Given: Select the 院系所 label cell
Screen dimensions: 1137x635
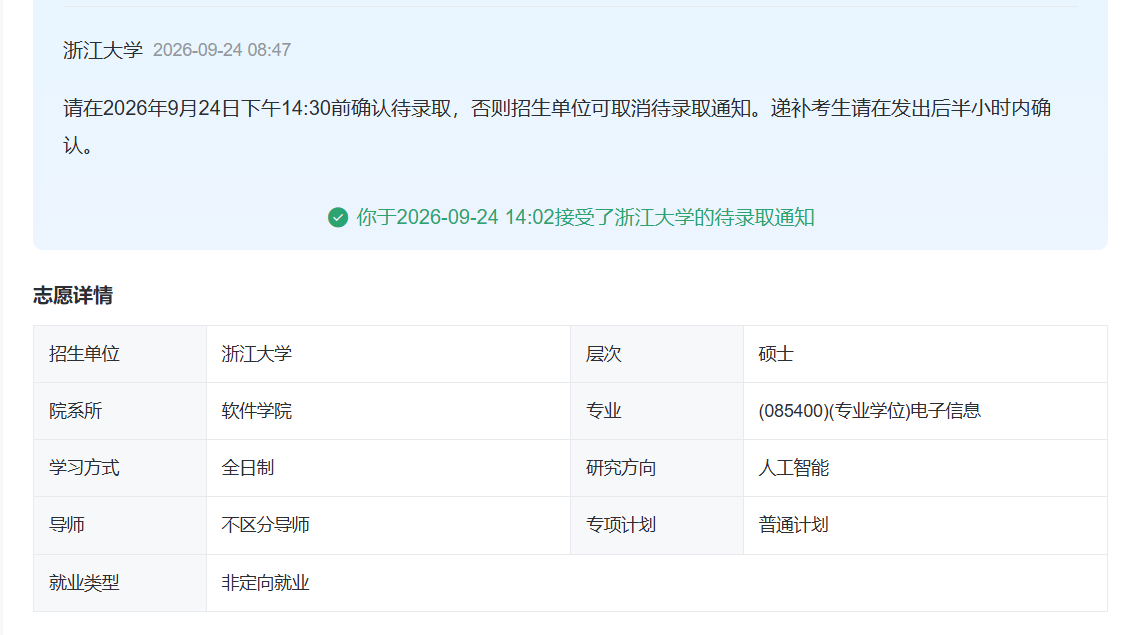Looking at the screenshot, I should coord(120,411).
